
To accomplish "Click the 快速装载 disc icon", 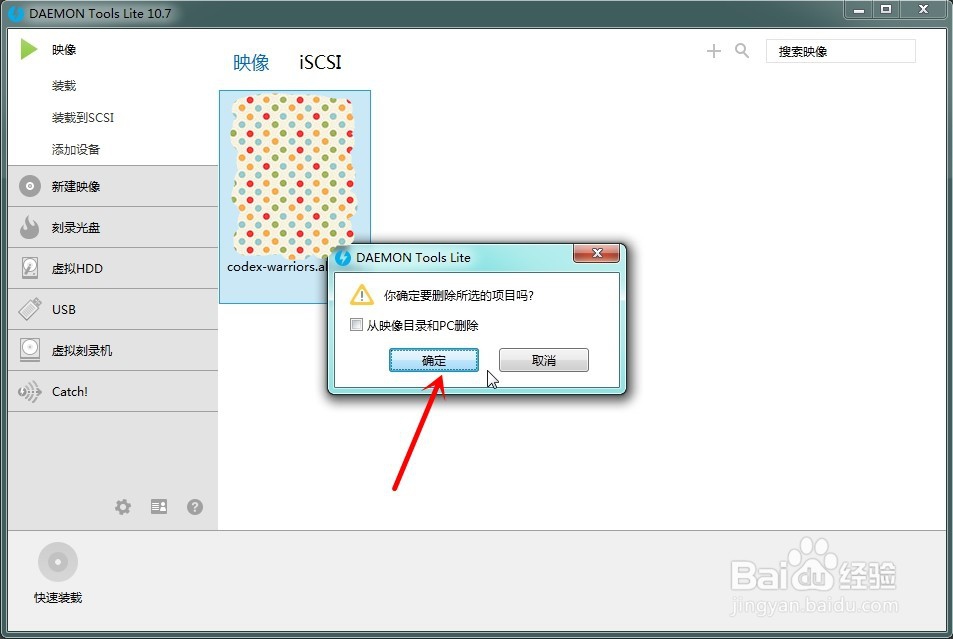I will (58, 562).
